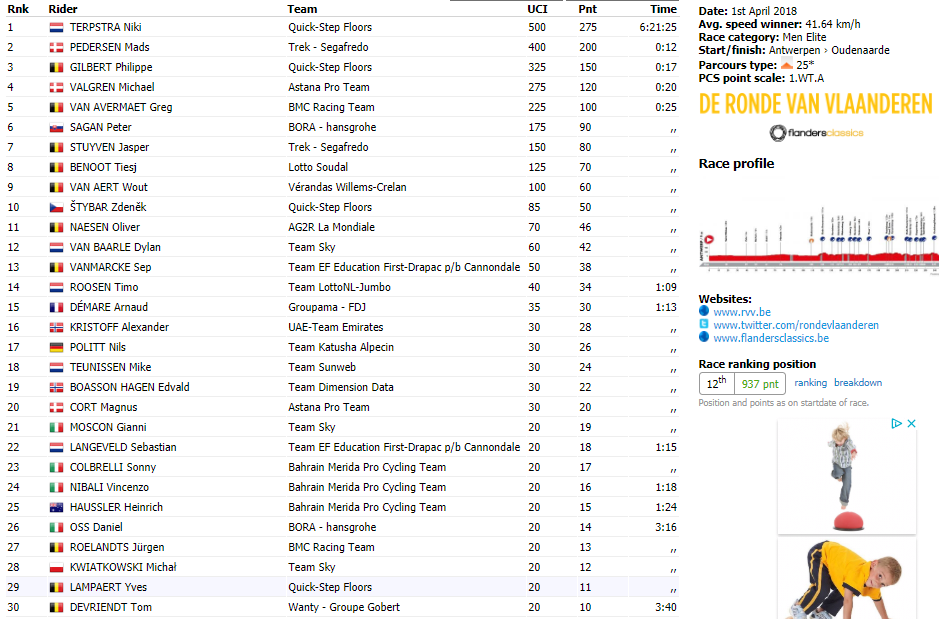Click the ad image of boy in yellow shirt

coord(847,579)
